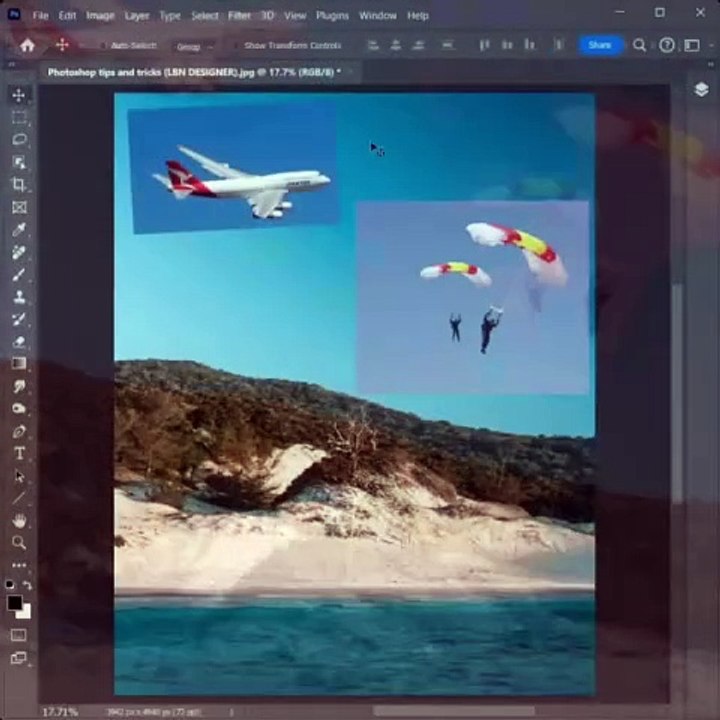The height and width of the screenshot is (720, 720).
Task: Select the Smudge tool
Action: 19,387
